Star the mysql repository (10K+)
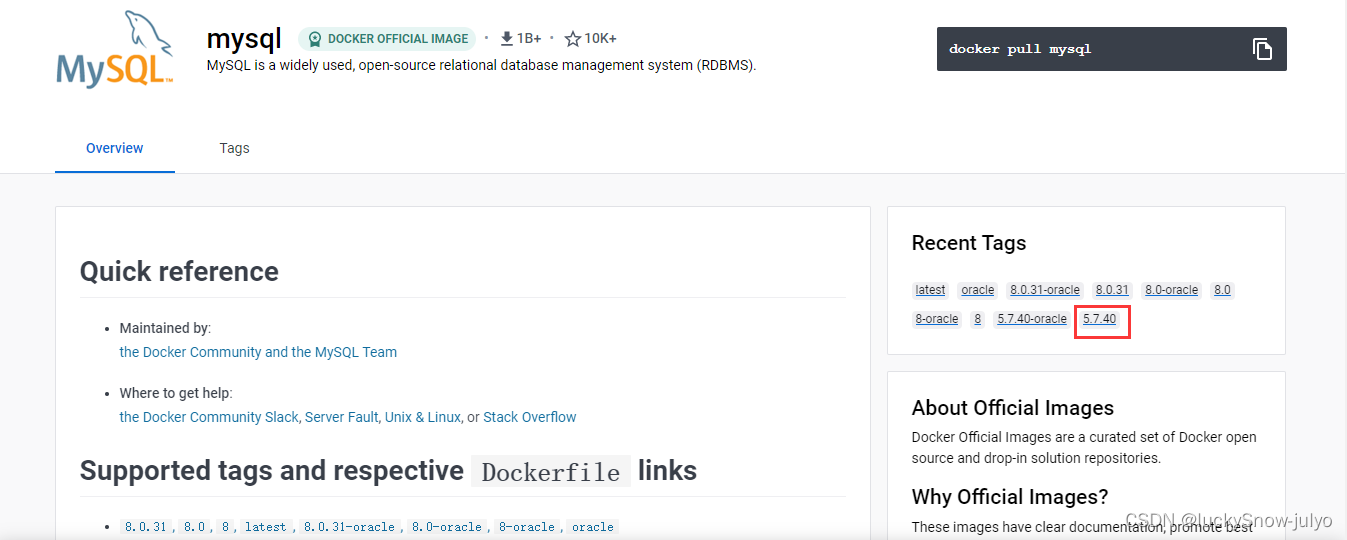 [573, 39]
